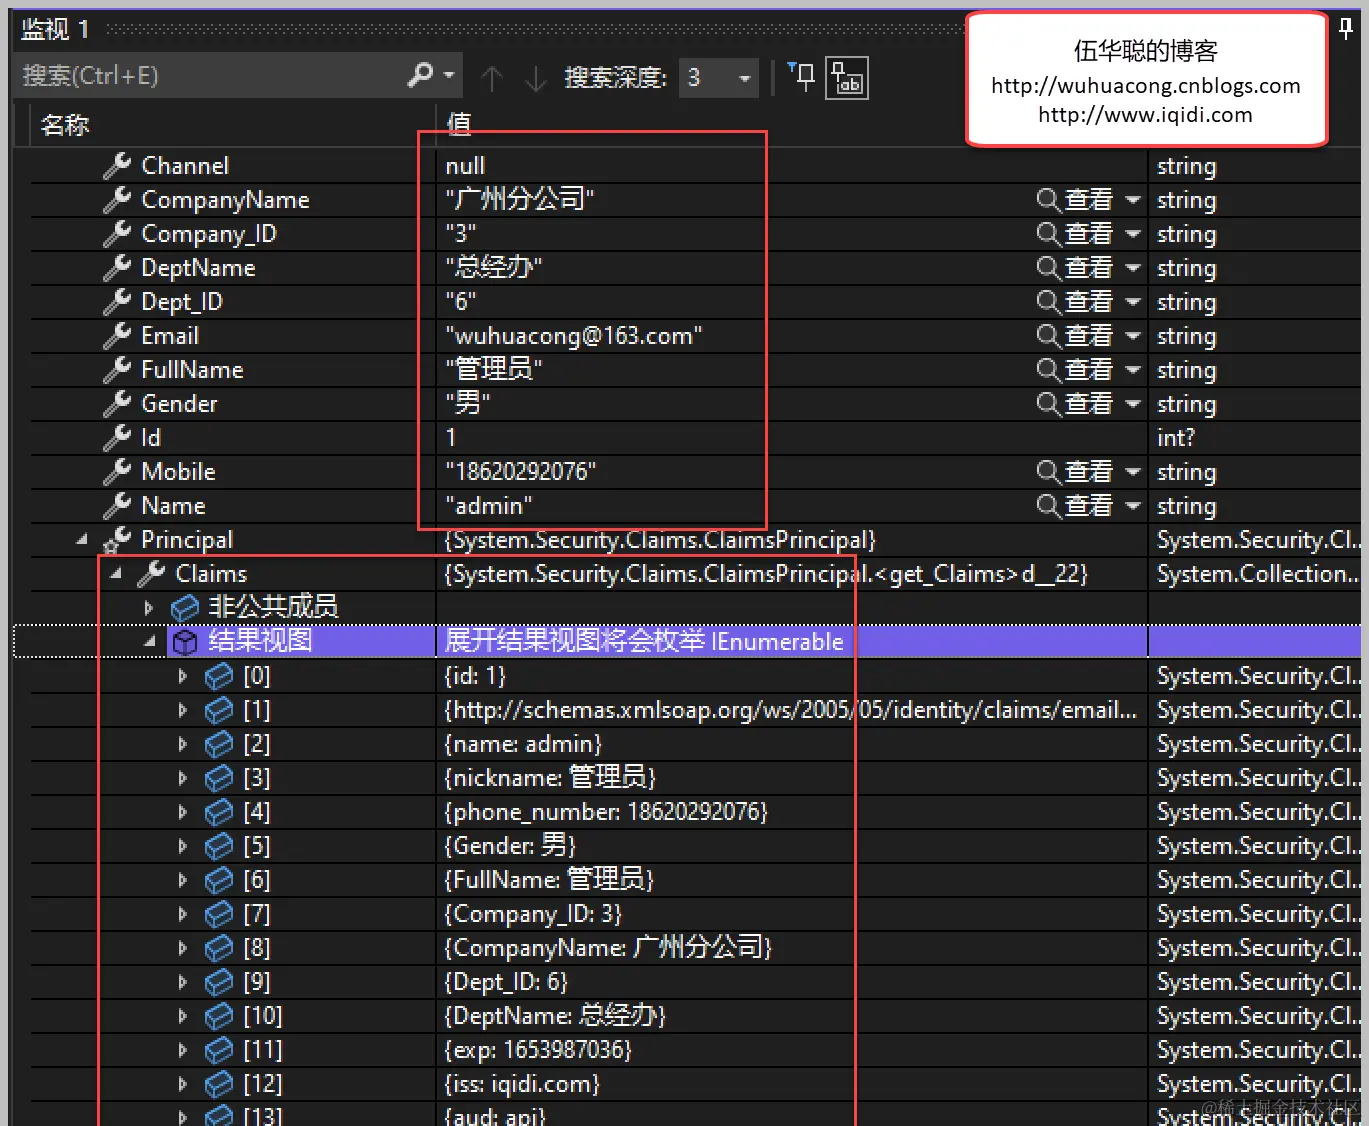Viewport: 1369px width, 1126px height.
Task: Toggle the pin properties toolbar icon
Action: click(x=802, y=76)
